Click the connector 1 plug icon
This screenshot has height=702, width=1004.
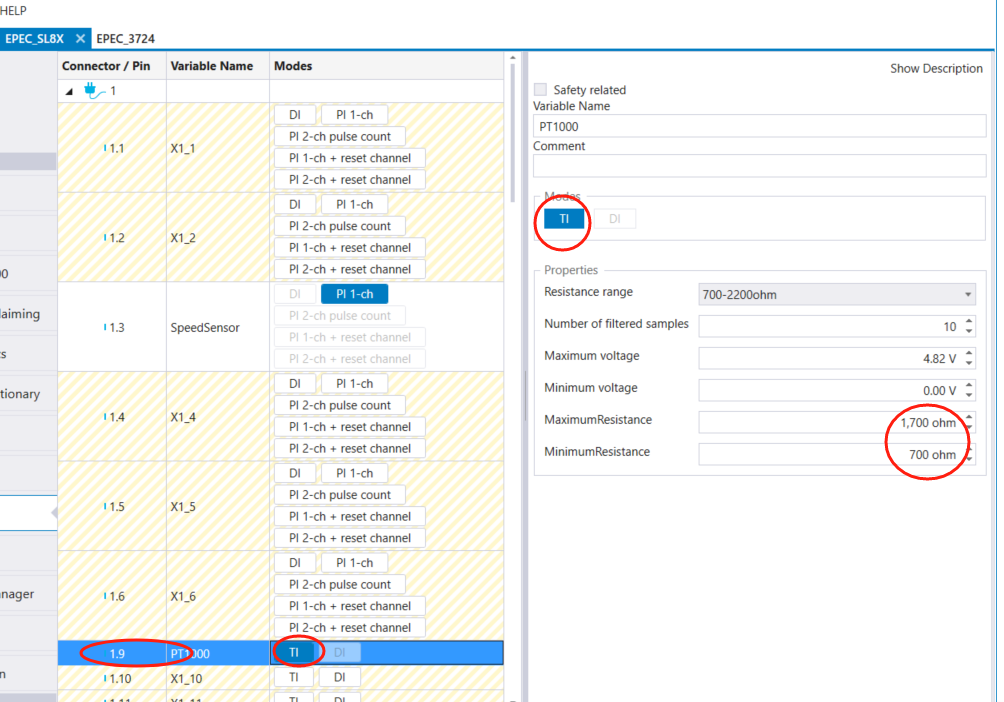95,90
